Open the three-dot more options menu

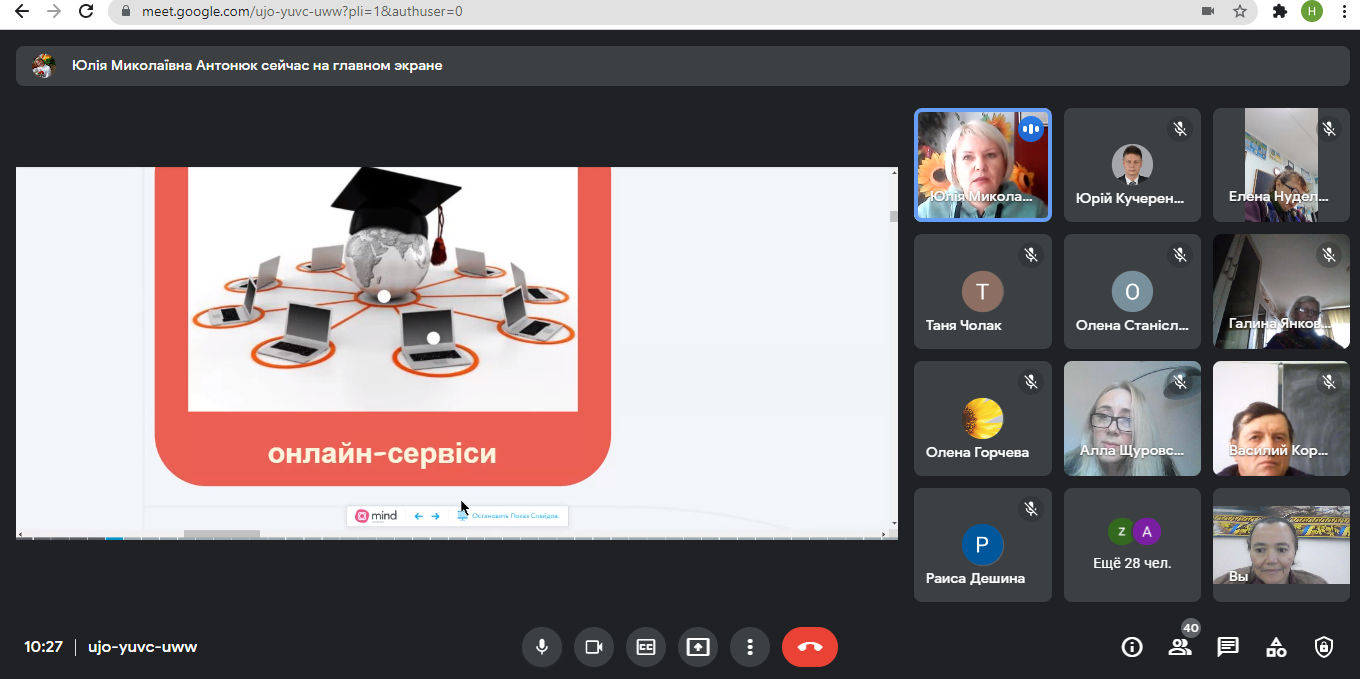750,647
